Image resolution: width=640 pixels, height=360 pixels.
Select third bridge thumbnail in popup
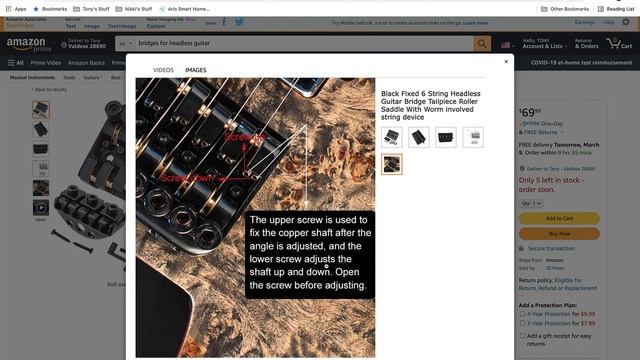tap(446, 137)
